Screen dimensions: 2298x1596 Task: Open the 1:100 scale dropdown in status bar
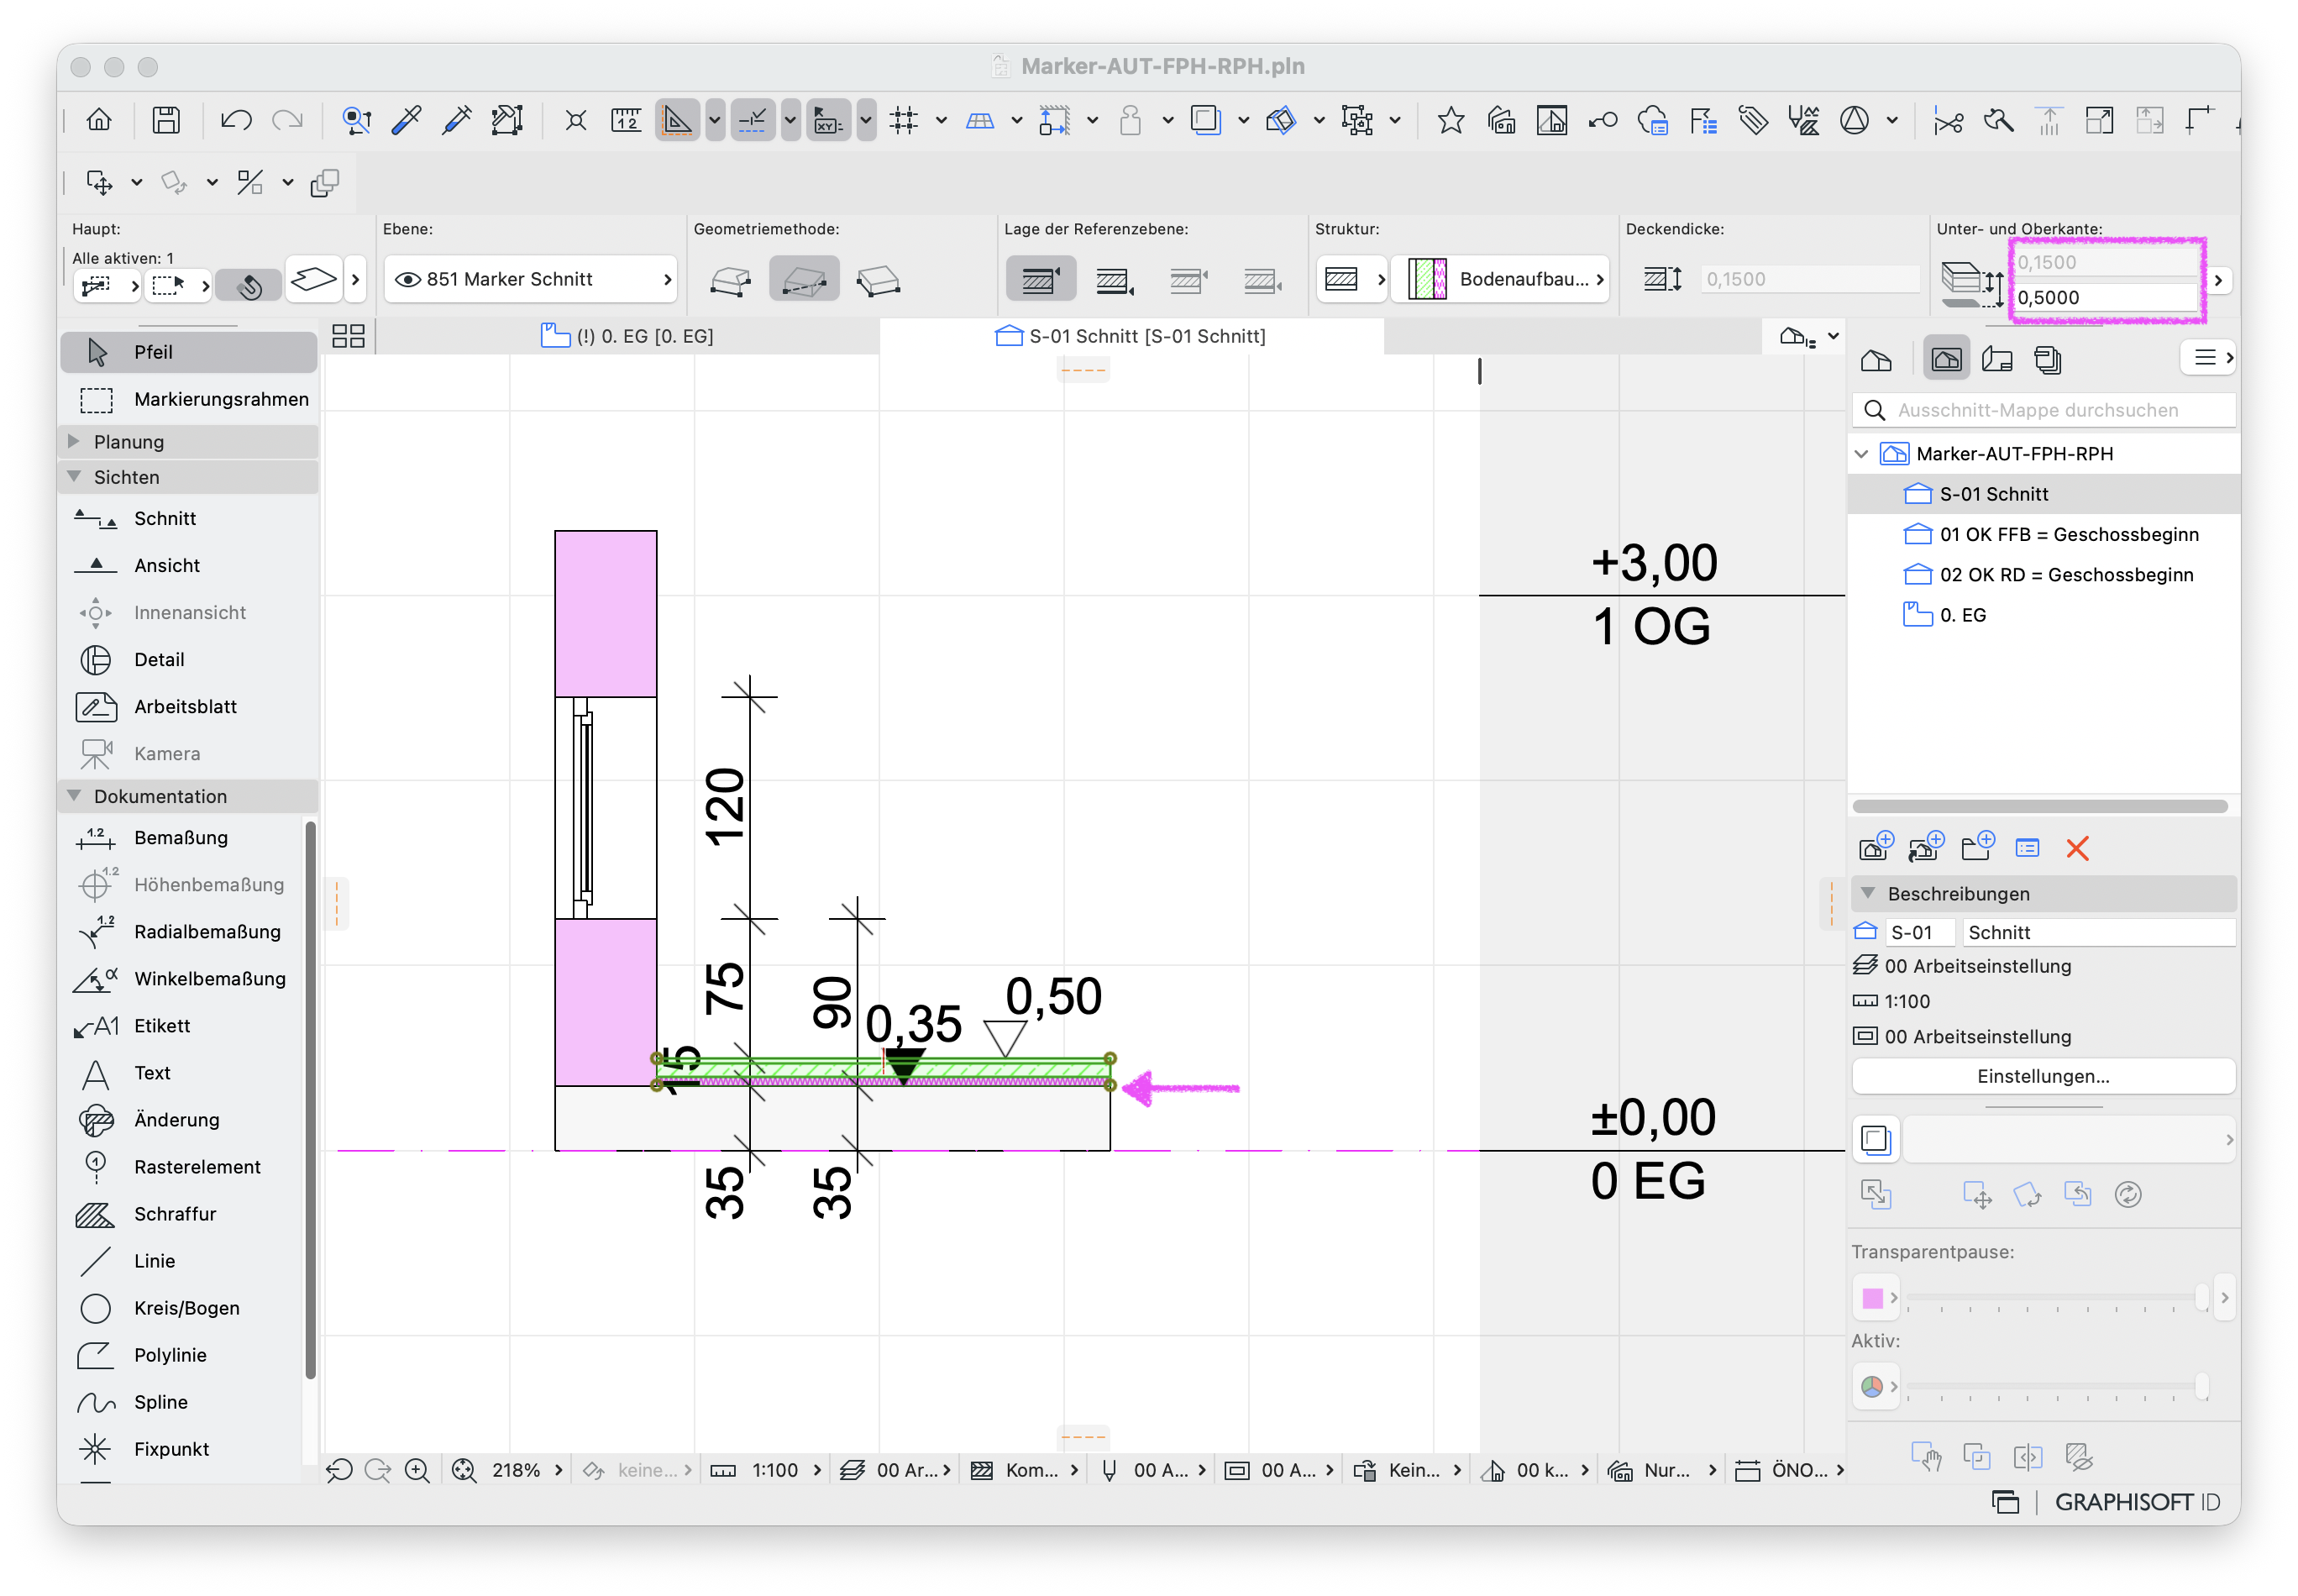coord(817,1469)
